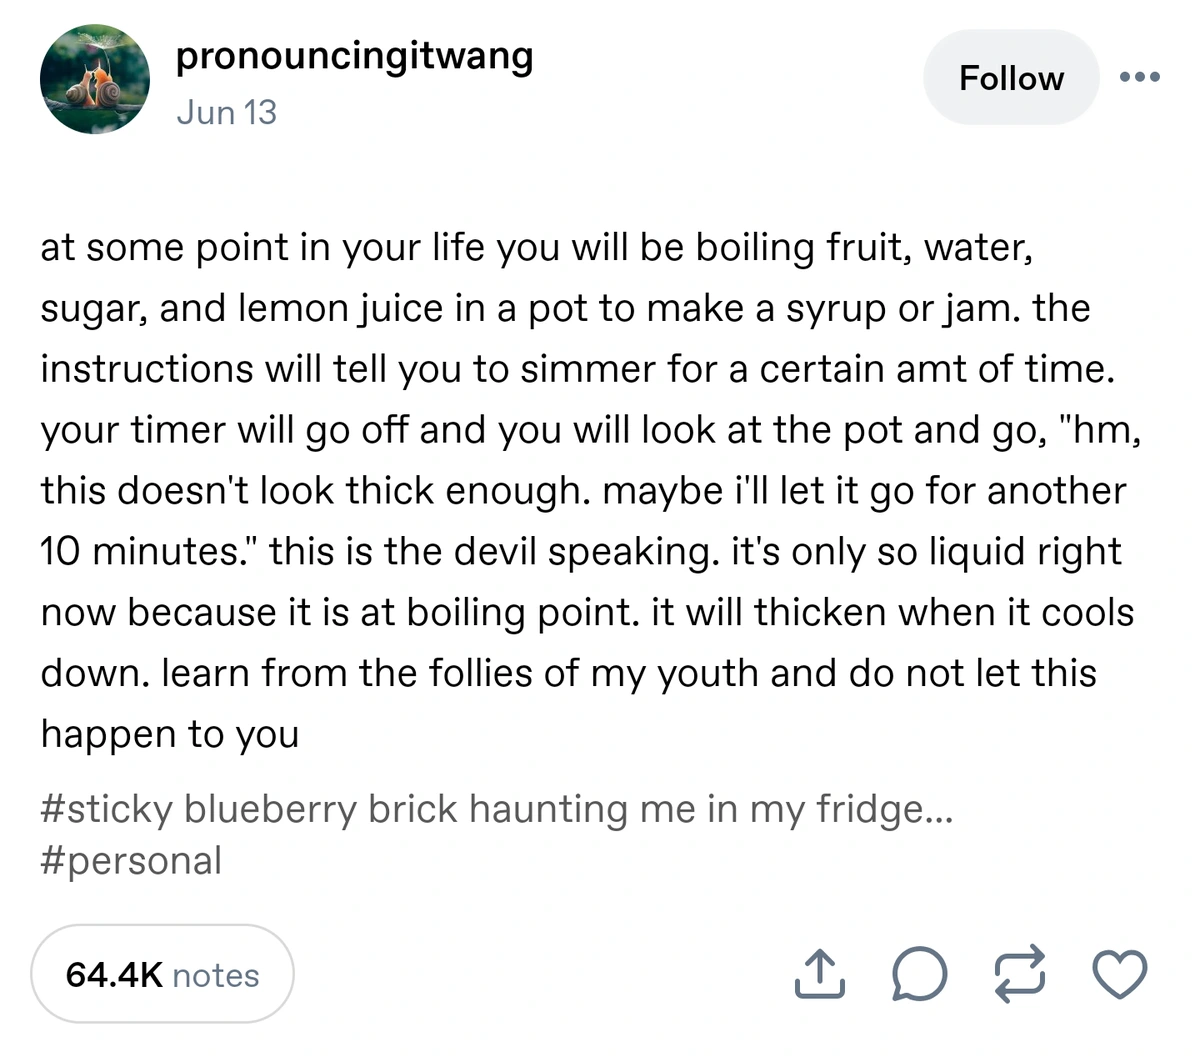Toggle the heart to favorite this post
This screenshot has width=1200, height=1062.
(x=1119, y=975)
